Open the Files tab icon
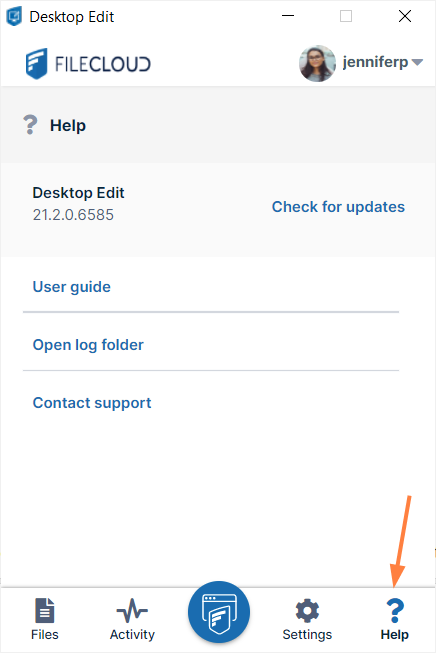The width and height of the screenshot is (436, 653). coord(45,611)
